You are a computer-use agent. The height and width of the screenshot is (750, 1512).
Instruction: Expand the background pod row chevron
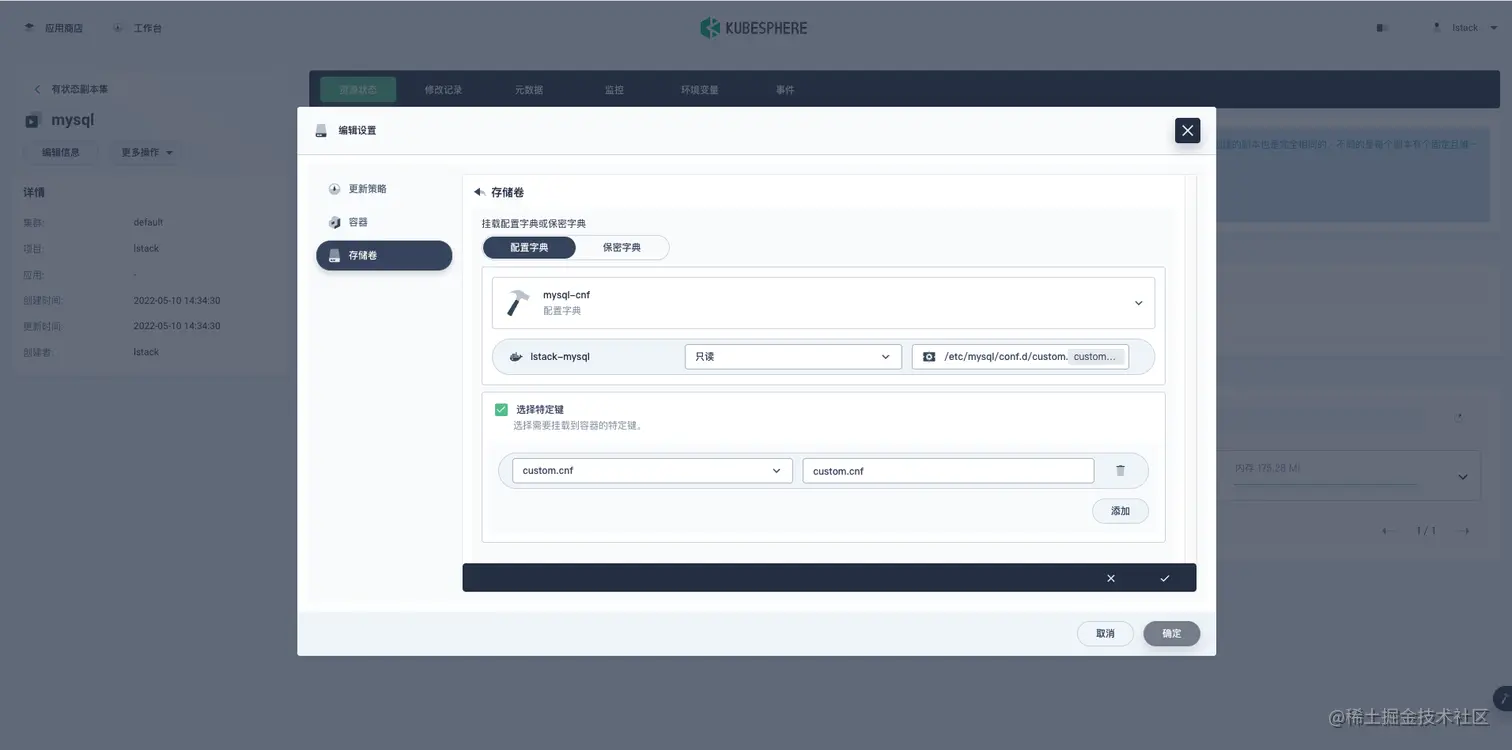point(1463,478)
